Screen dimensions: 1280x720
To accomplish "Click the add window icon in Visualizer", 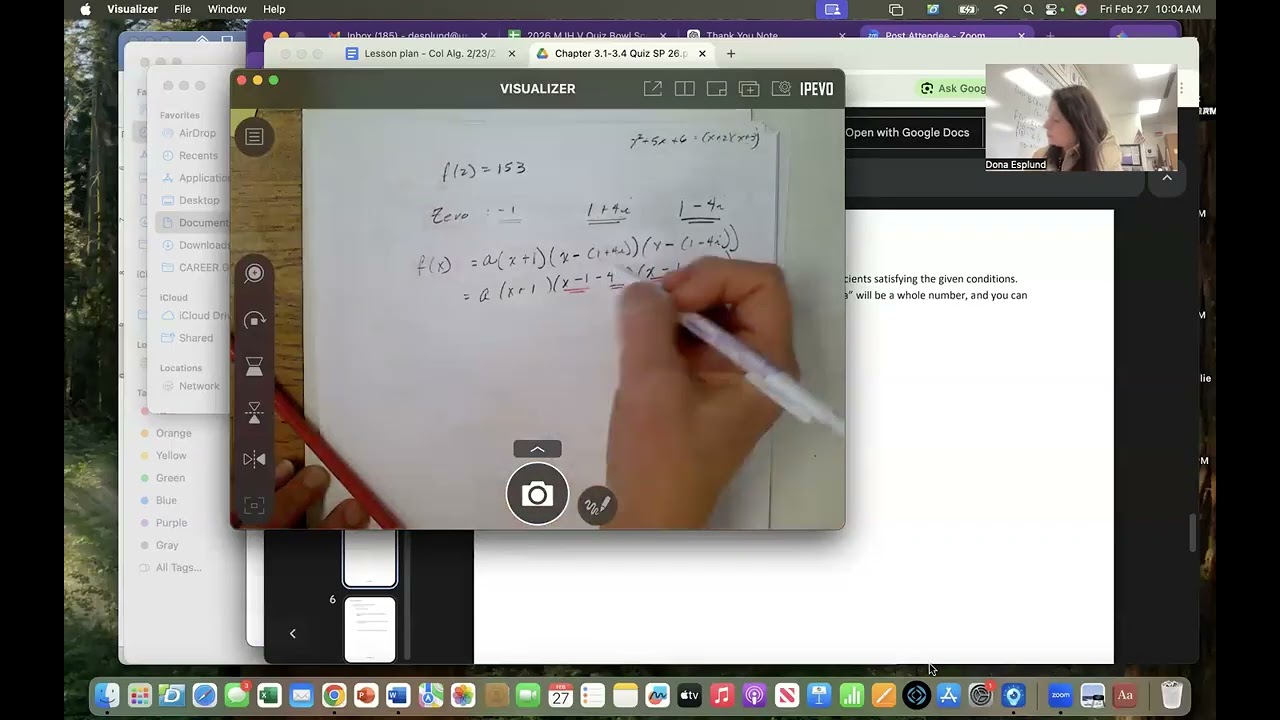I will point(749,89).
